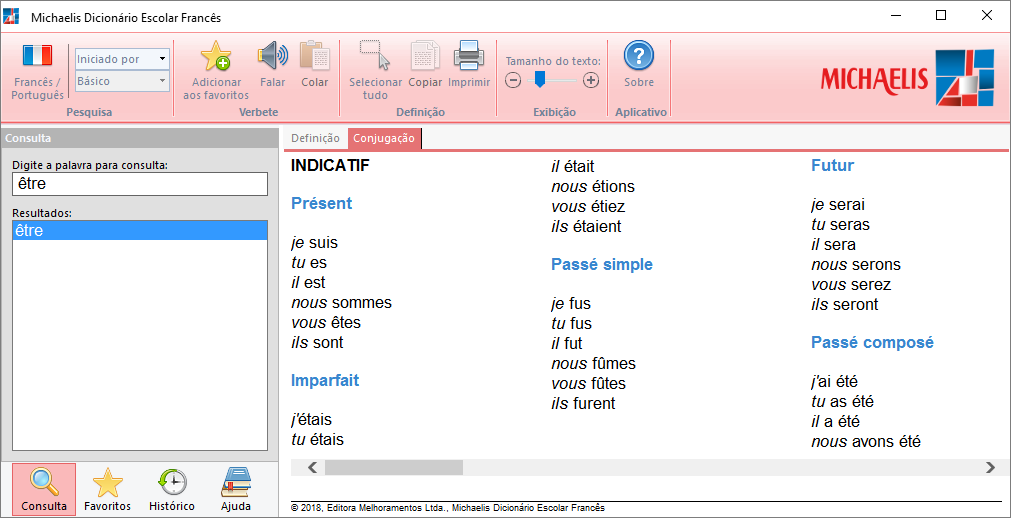
Task: Click the line 'ils furent'
Action: pos(584,403)
